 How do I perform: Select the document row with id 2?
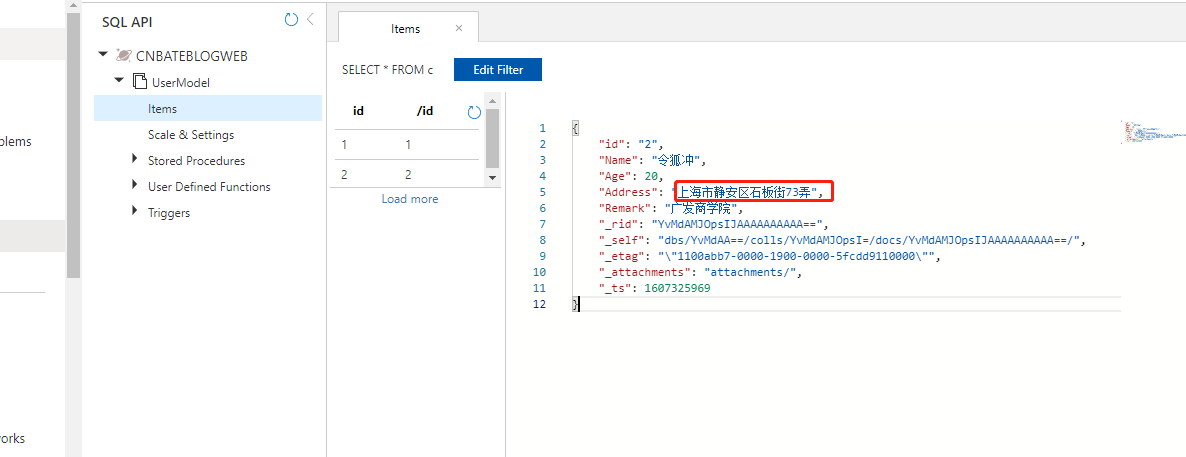[407, 174]
